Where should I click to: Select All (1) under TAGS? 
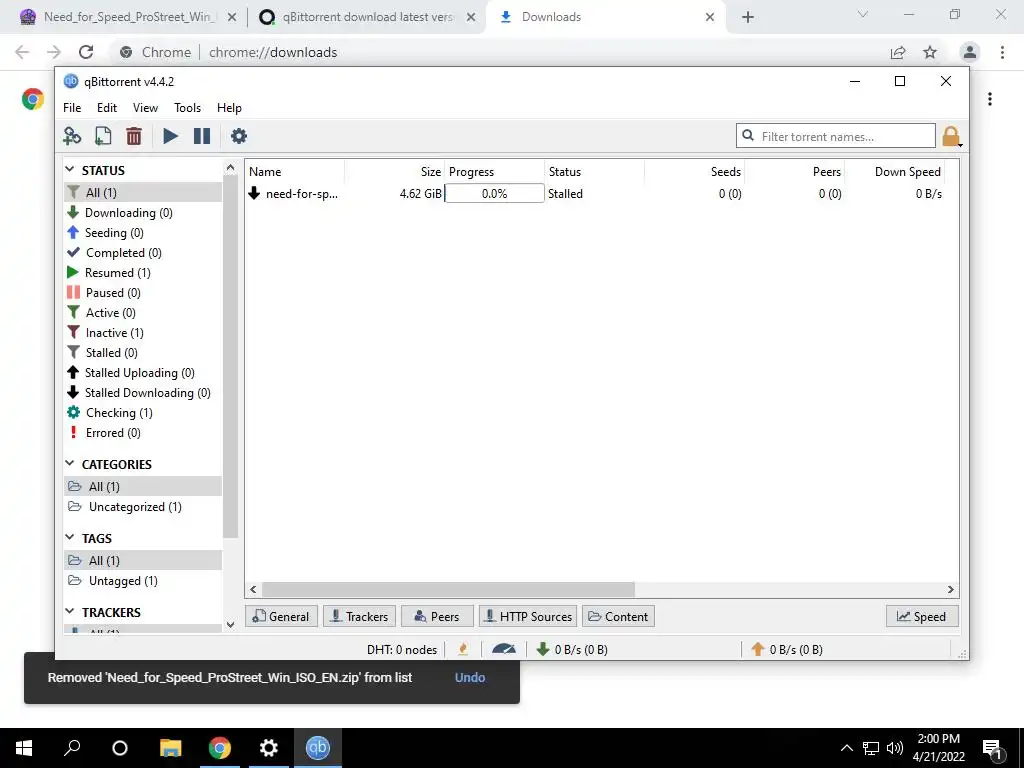tap(143, 560)
